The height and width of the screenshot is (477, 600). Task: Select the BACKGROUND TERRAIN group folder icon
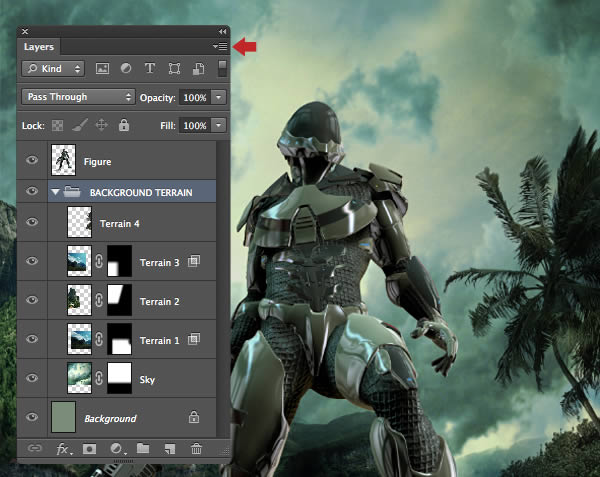tap(72, 191)
